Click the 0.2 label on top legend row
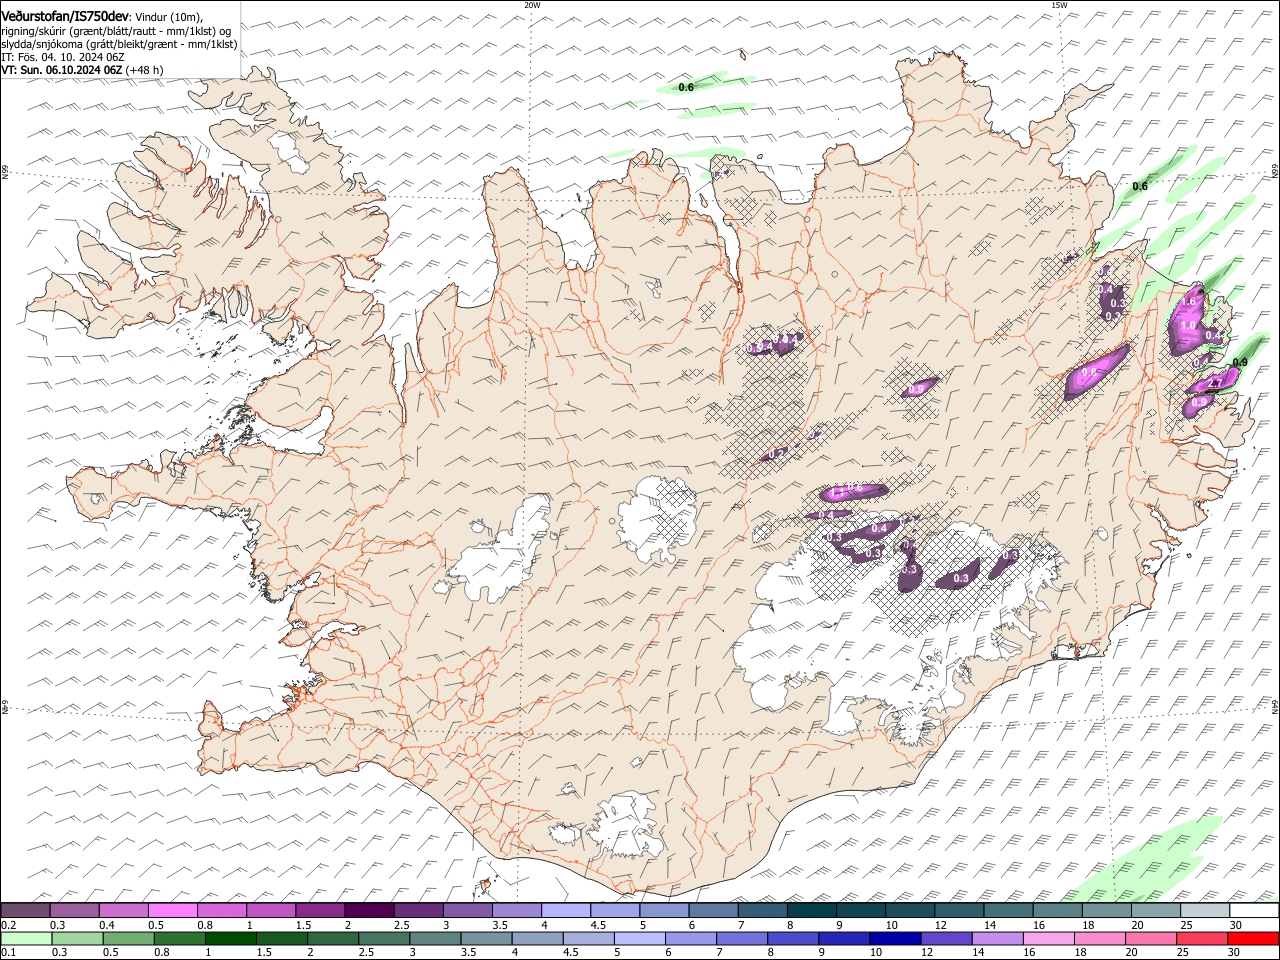The height and width of the screenshot is (960, 1280). pos(9,925)
